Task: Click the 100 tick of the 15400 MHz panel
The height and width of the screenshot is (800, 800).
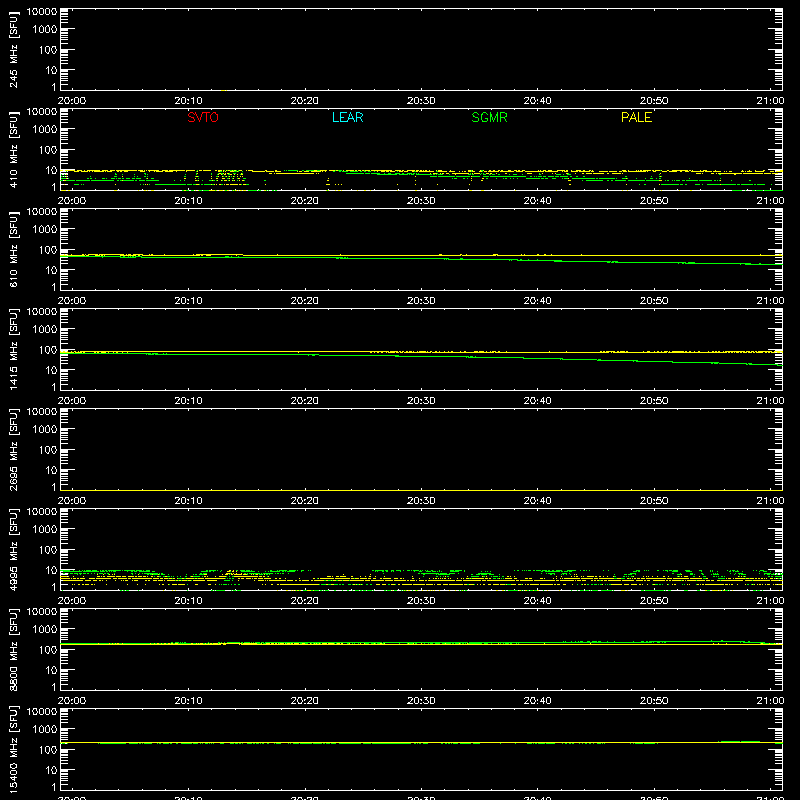Action: (x=48, y=750)
